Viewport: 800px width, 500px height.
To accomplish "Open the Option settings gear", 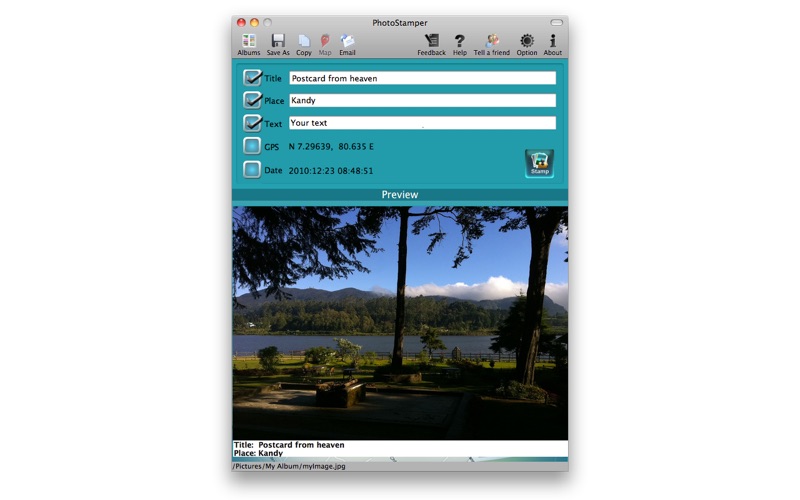I will 527,42.
